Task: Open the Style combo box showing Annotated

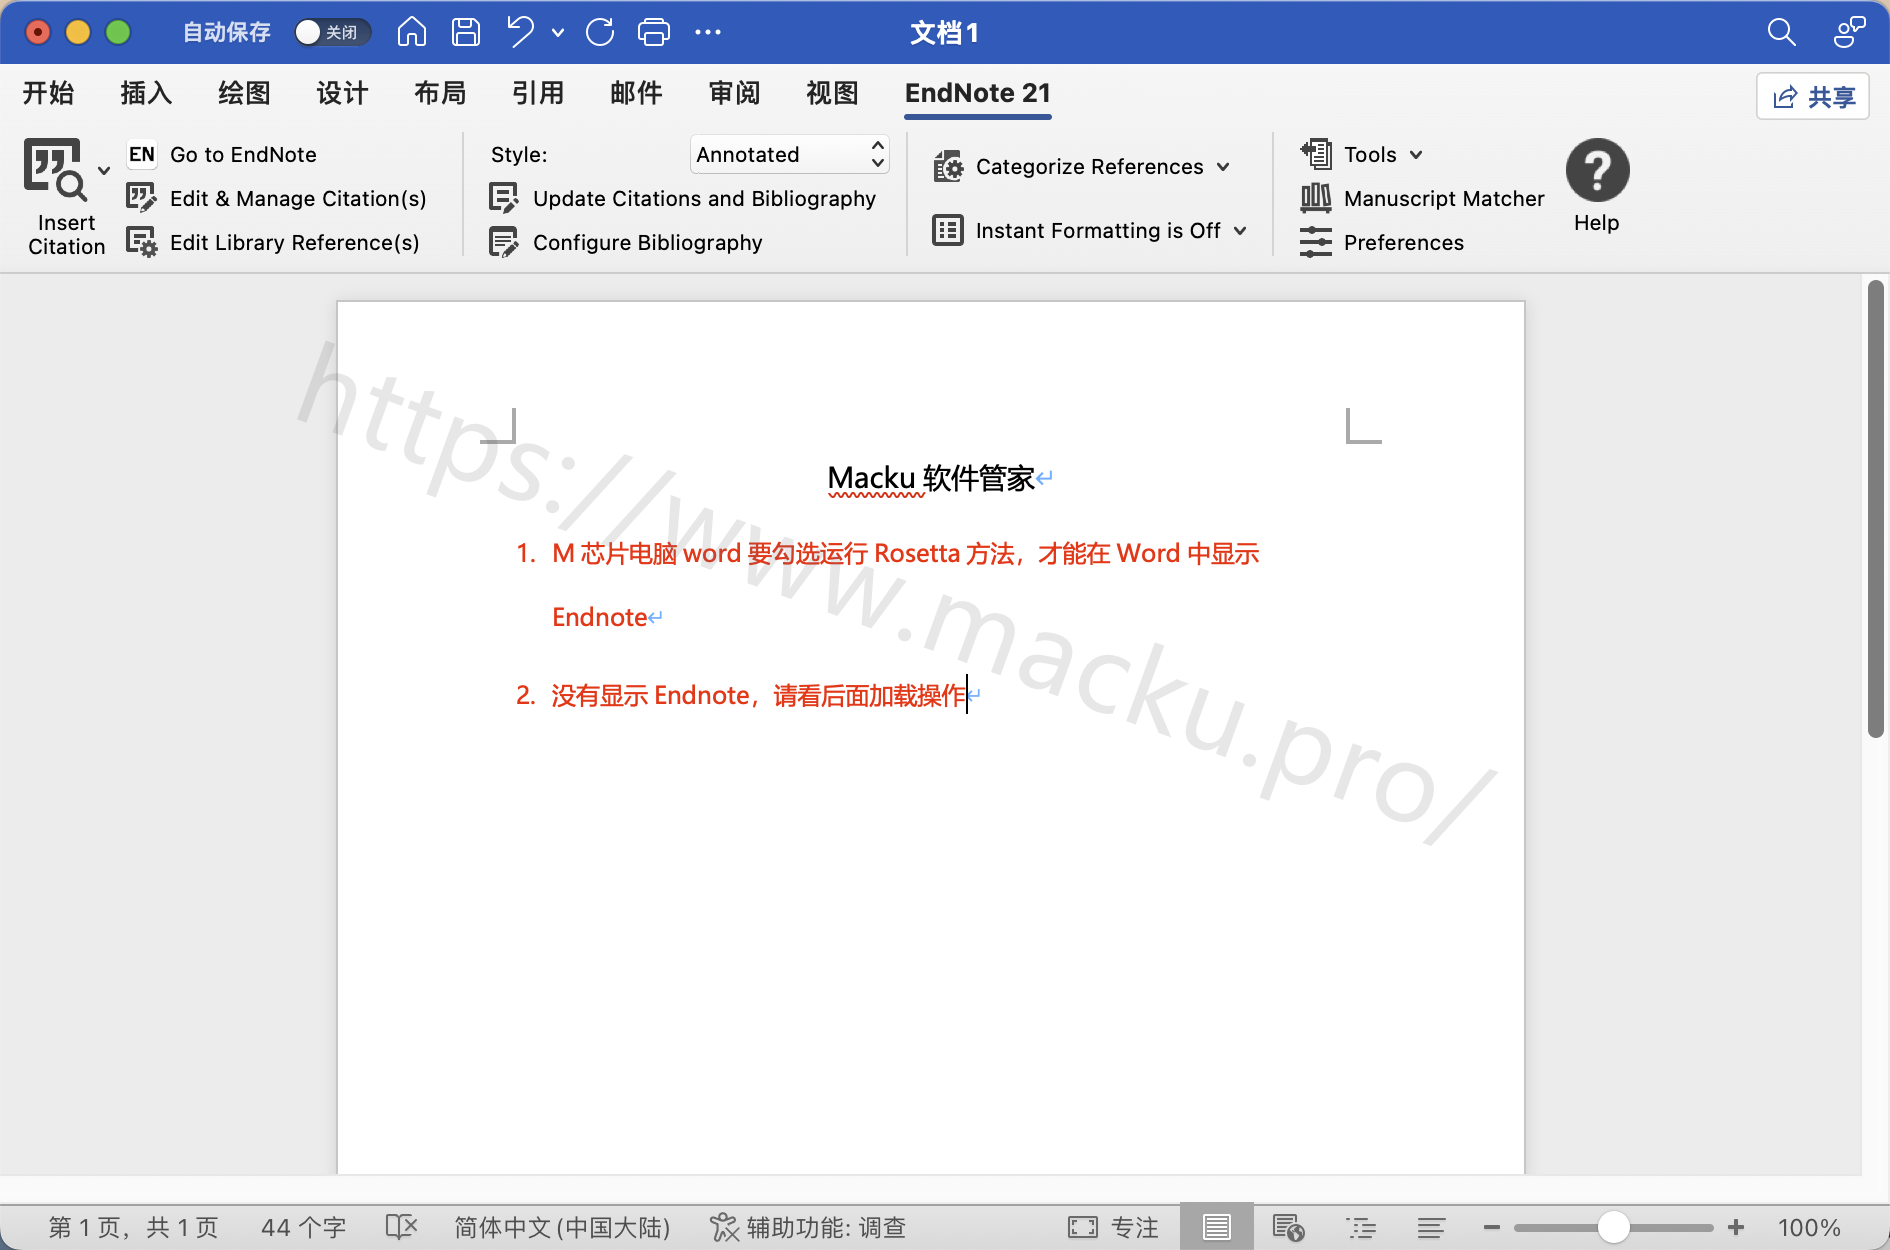Action: coord(789,154)
